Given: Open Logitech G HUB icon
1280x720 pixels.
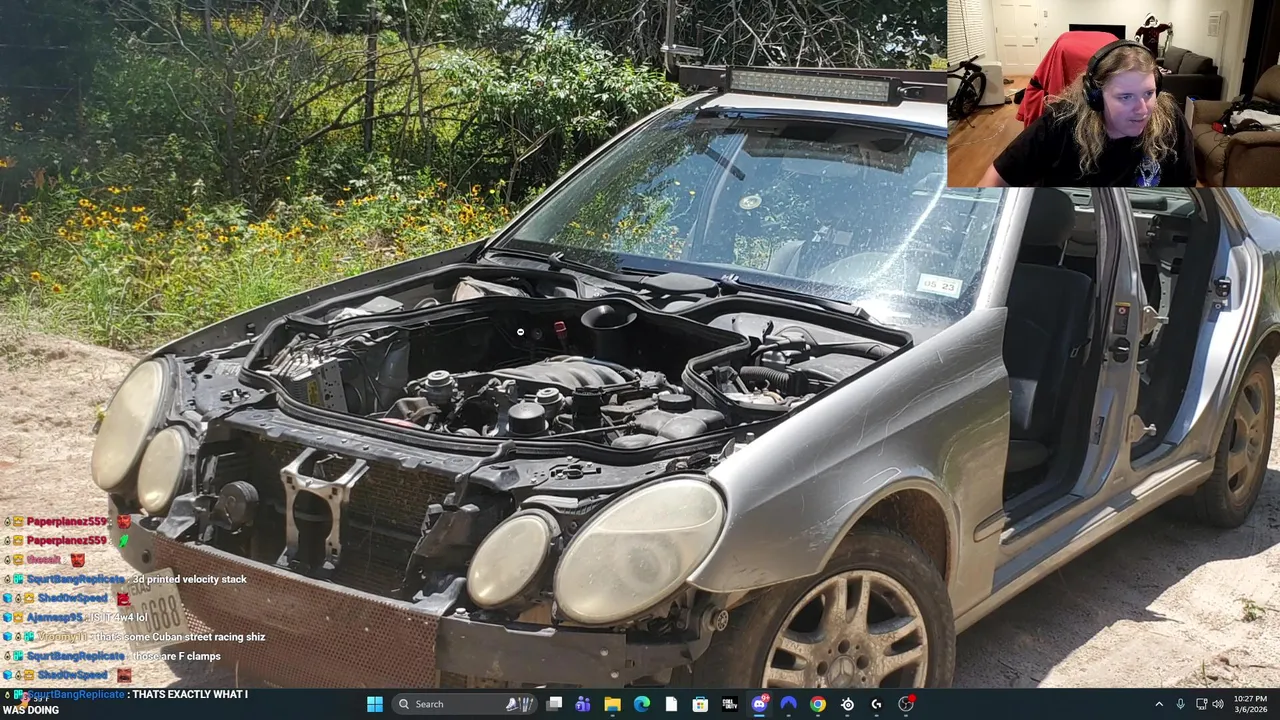Looking at the screenshot, I should coord(876,704).
